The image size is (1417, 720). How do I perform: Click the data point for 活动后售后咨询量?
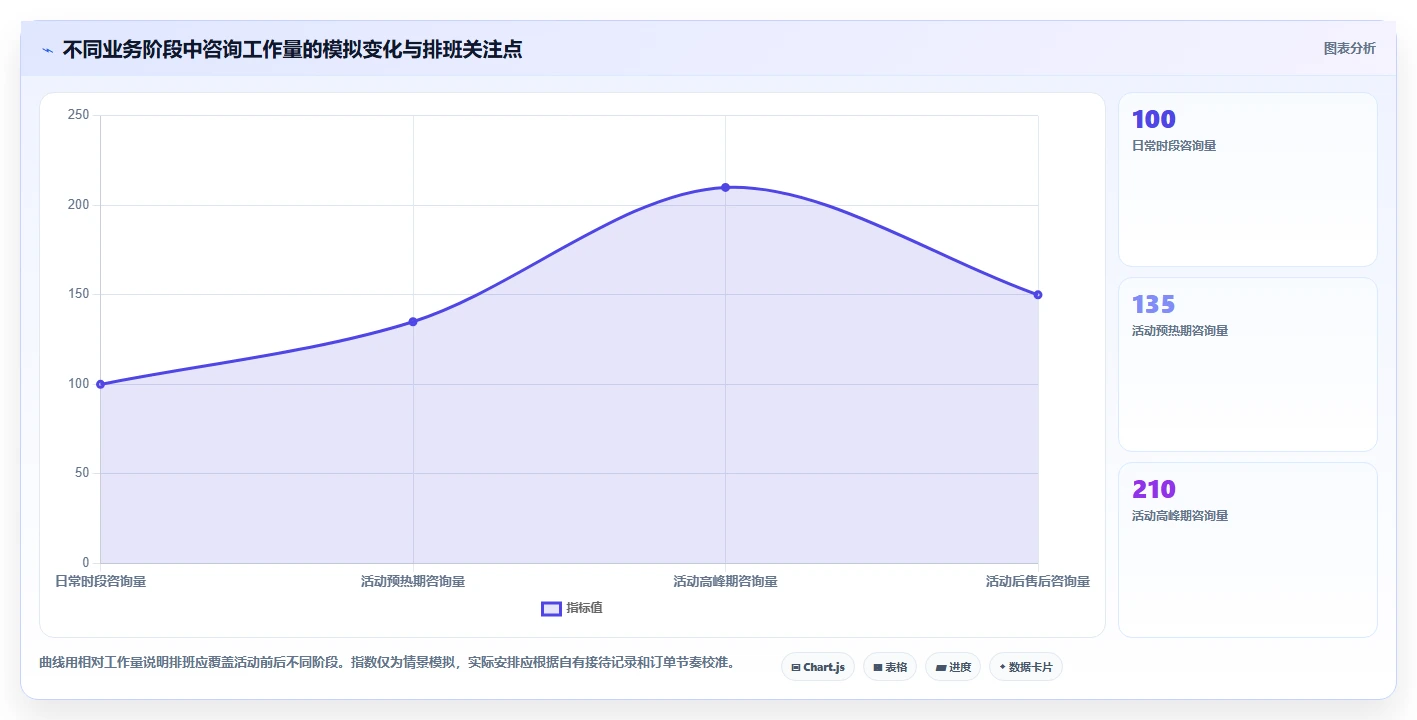pos(1038,295)
